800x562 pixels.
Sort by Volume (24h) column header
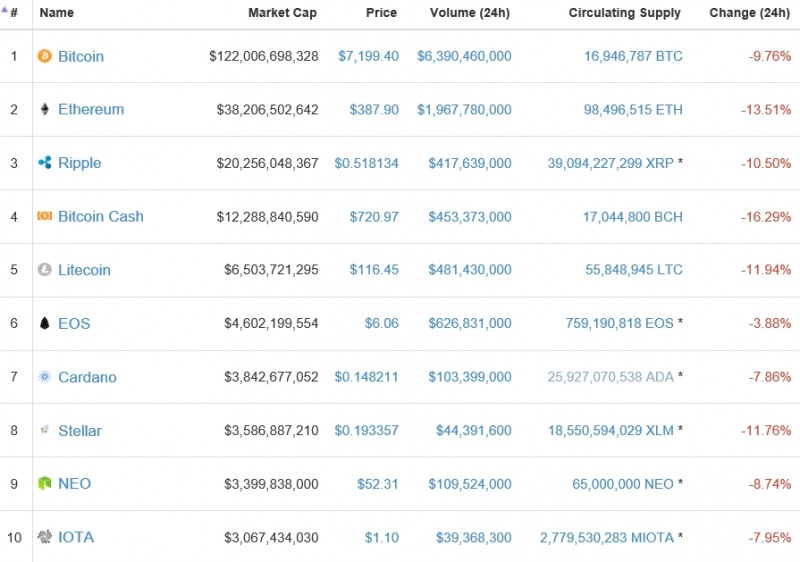[x=470, y=13]
